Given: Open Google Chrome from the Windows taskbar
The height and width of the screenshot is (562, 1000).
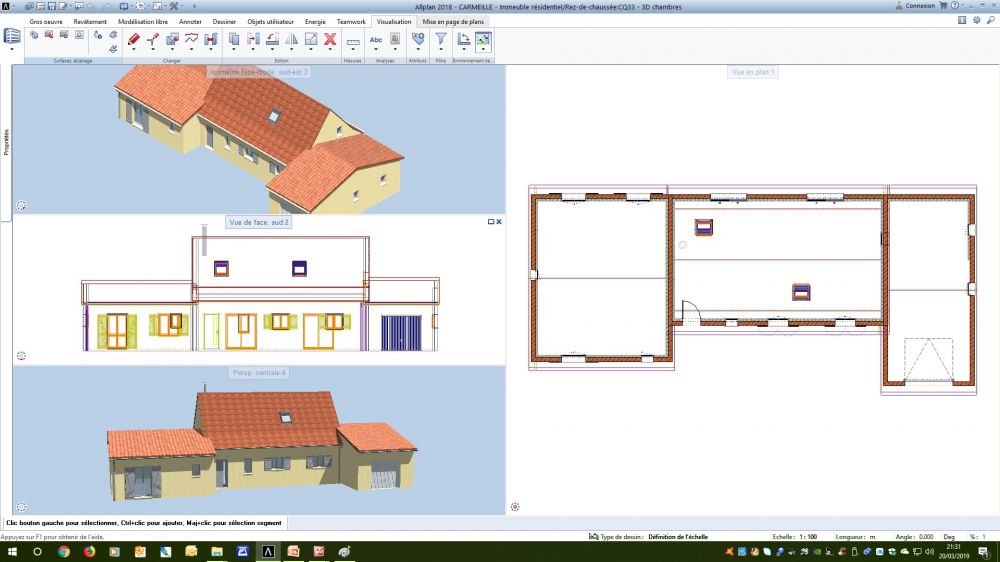Looking at the screenshot, I should [64, 551].
